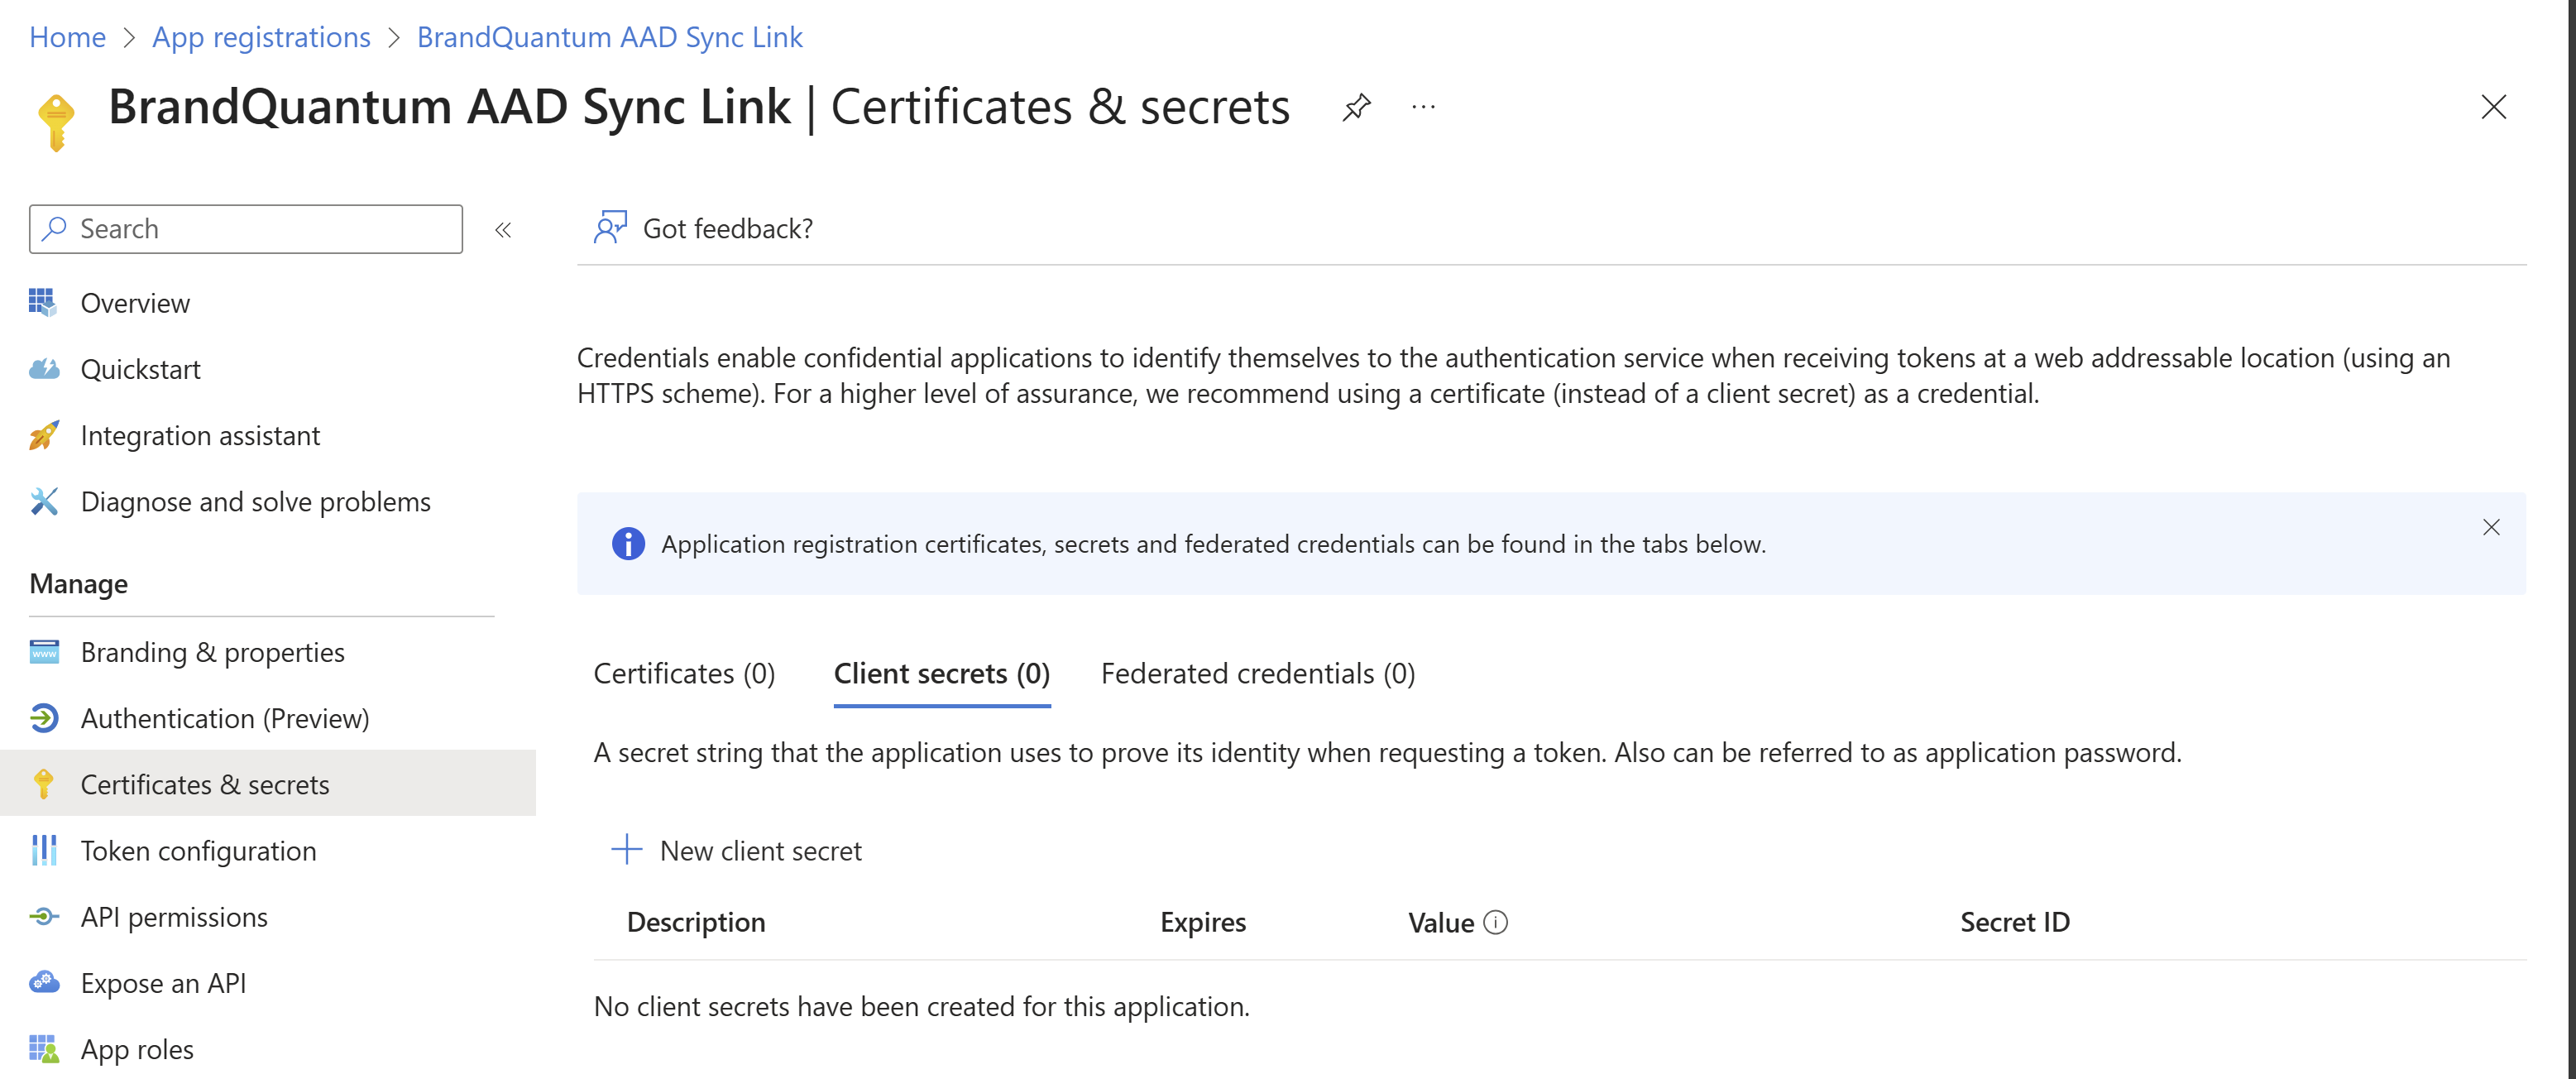Click the App roles icon

(43, 1048)
